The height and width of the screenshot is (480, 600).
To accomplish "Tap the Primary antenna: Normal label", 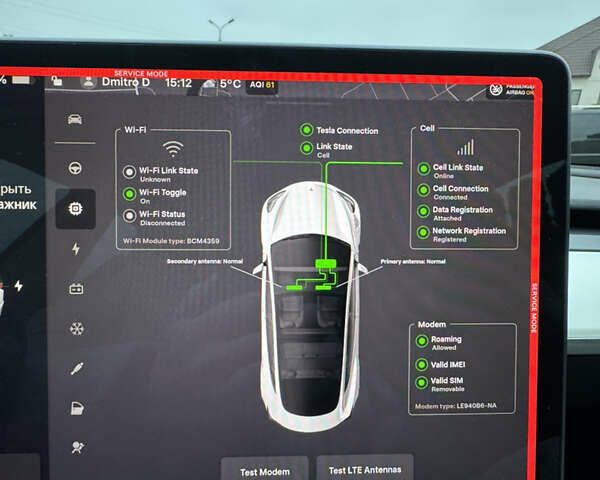I will pos(413,261).
